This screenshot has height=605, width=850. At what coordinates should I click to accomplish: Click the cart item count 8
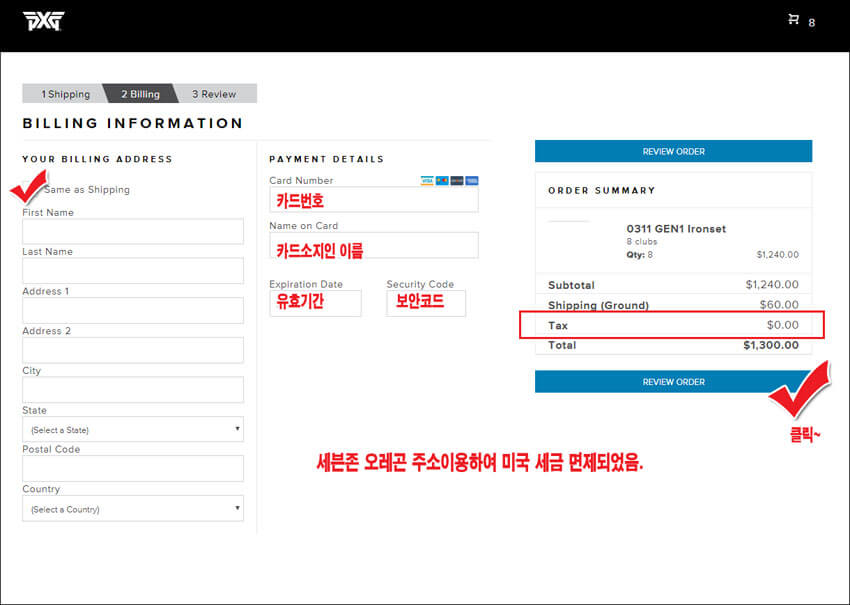pos(812,23)
